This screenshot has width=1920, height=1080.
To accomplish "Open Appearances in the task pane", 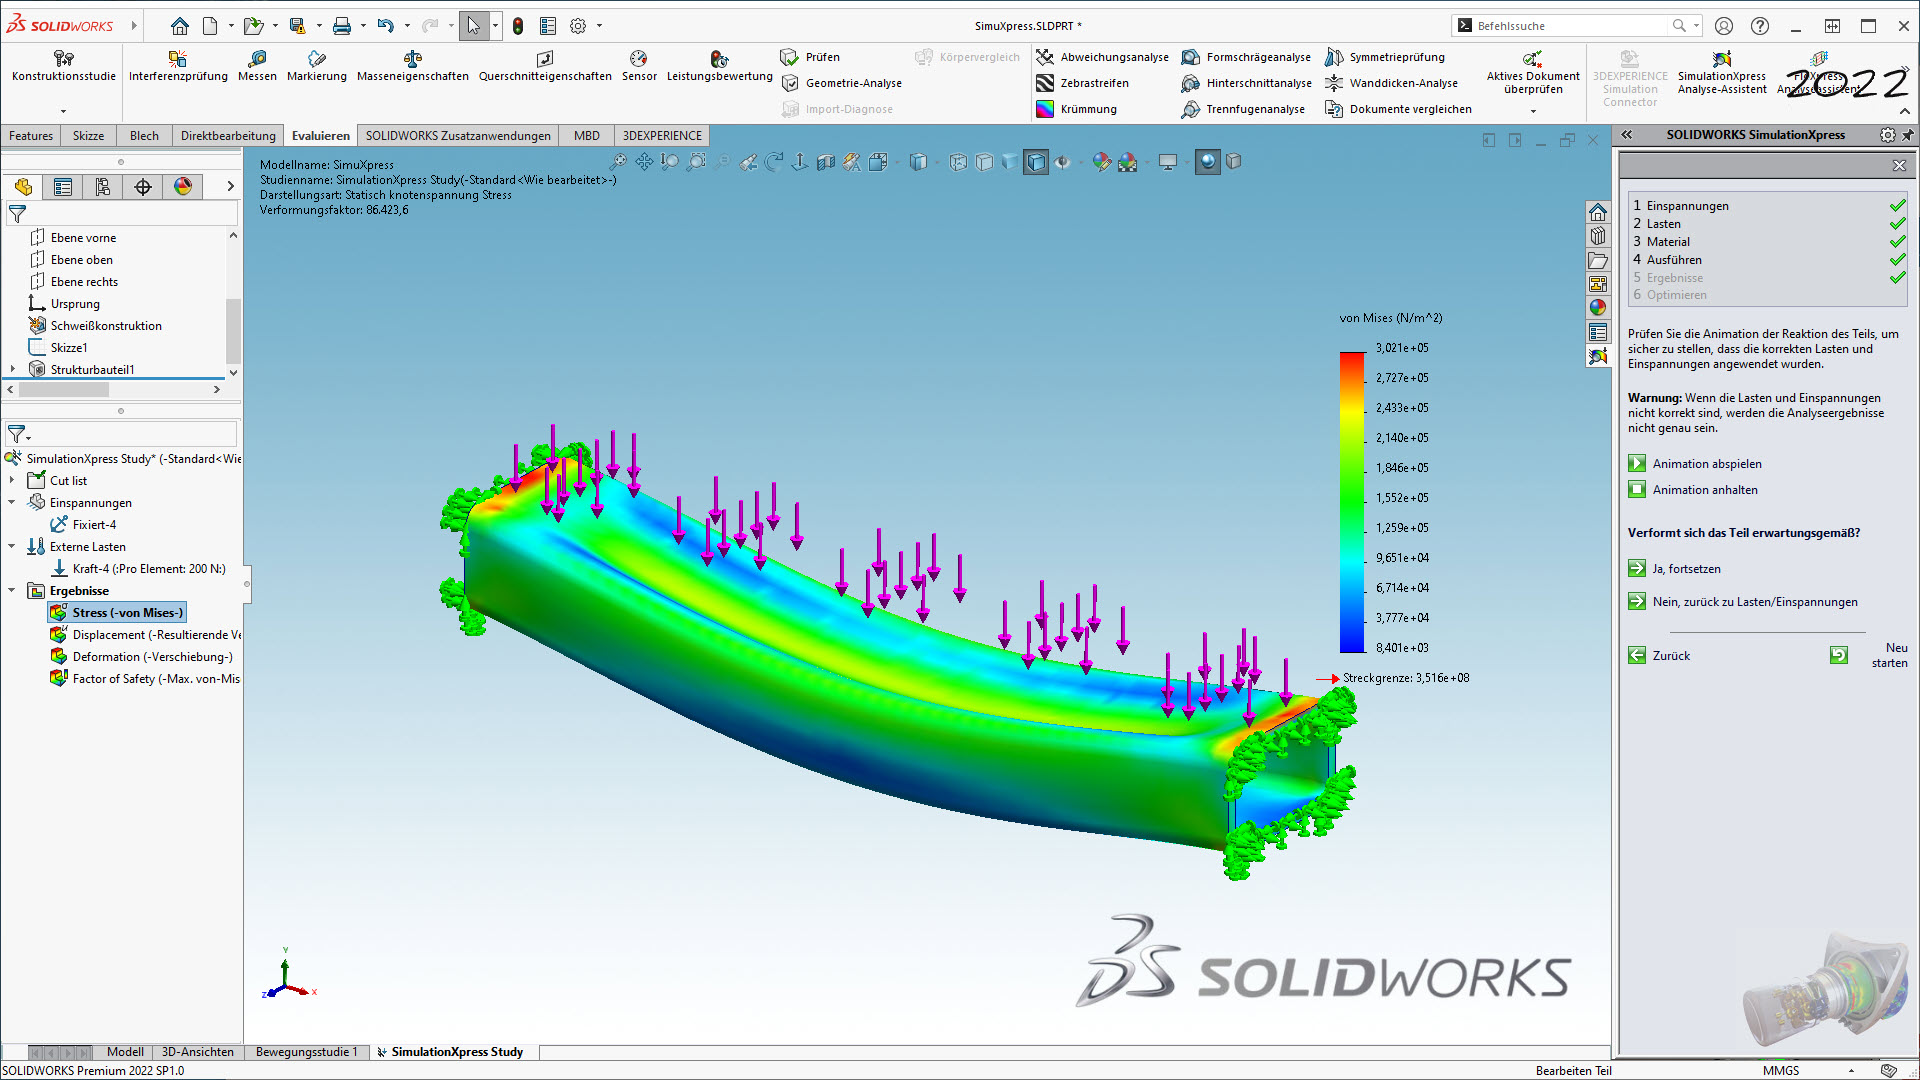I will click(x=1598, y=308).
